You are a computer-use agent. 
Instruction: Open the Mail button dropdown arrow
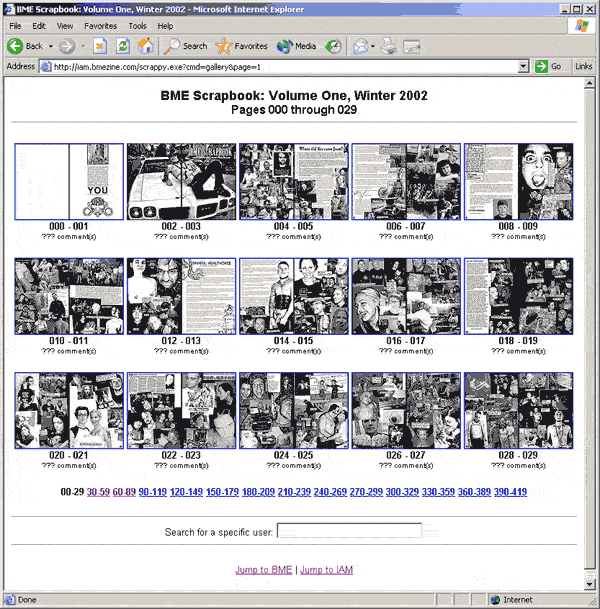click(x=372, y=46)
